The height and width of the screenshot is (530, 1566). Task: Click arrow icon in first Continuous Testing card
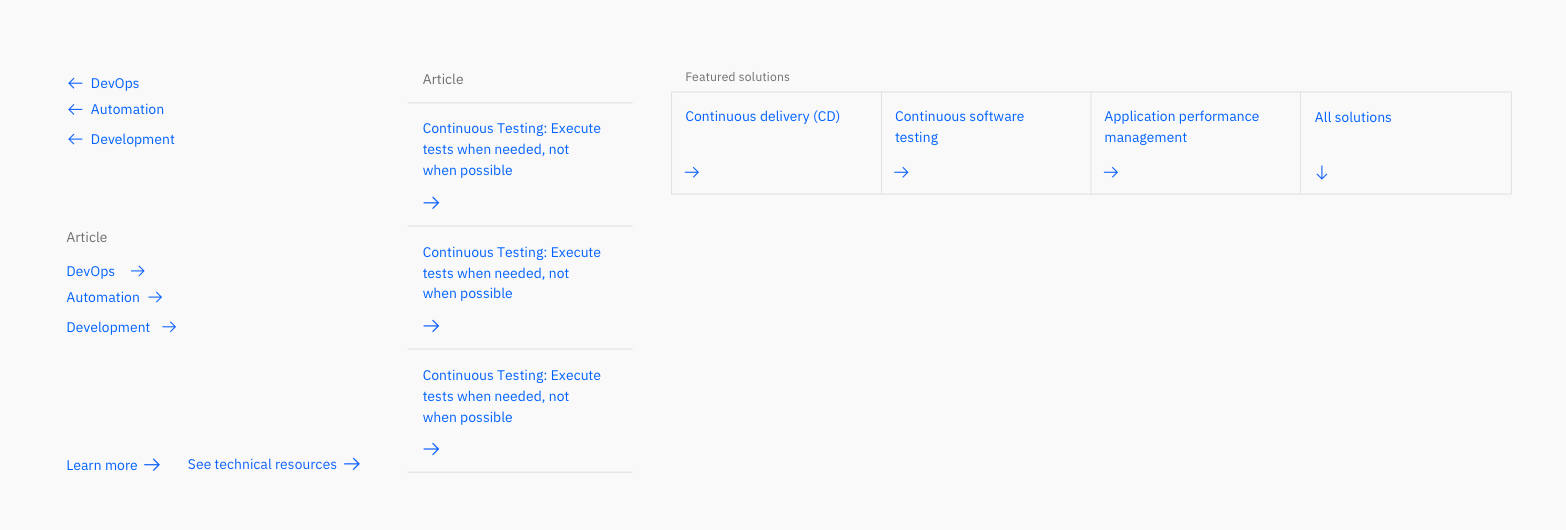tap(431, 203)
